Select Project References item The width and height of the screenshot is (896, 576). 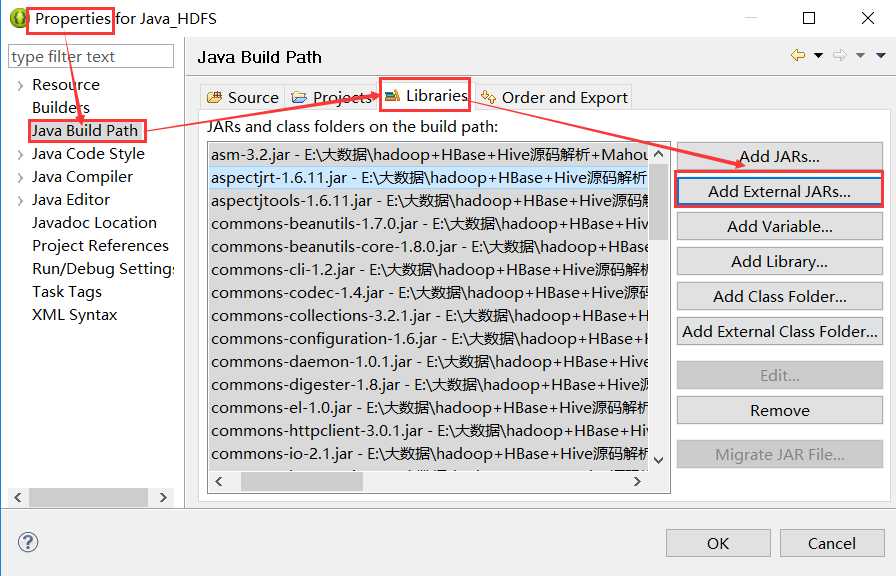click(x=100, y=245)
